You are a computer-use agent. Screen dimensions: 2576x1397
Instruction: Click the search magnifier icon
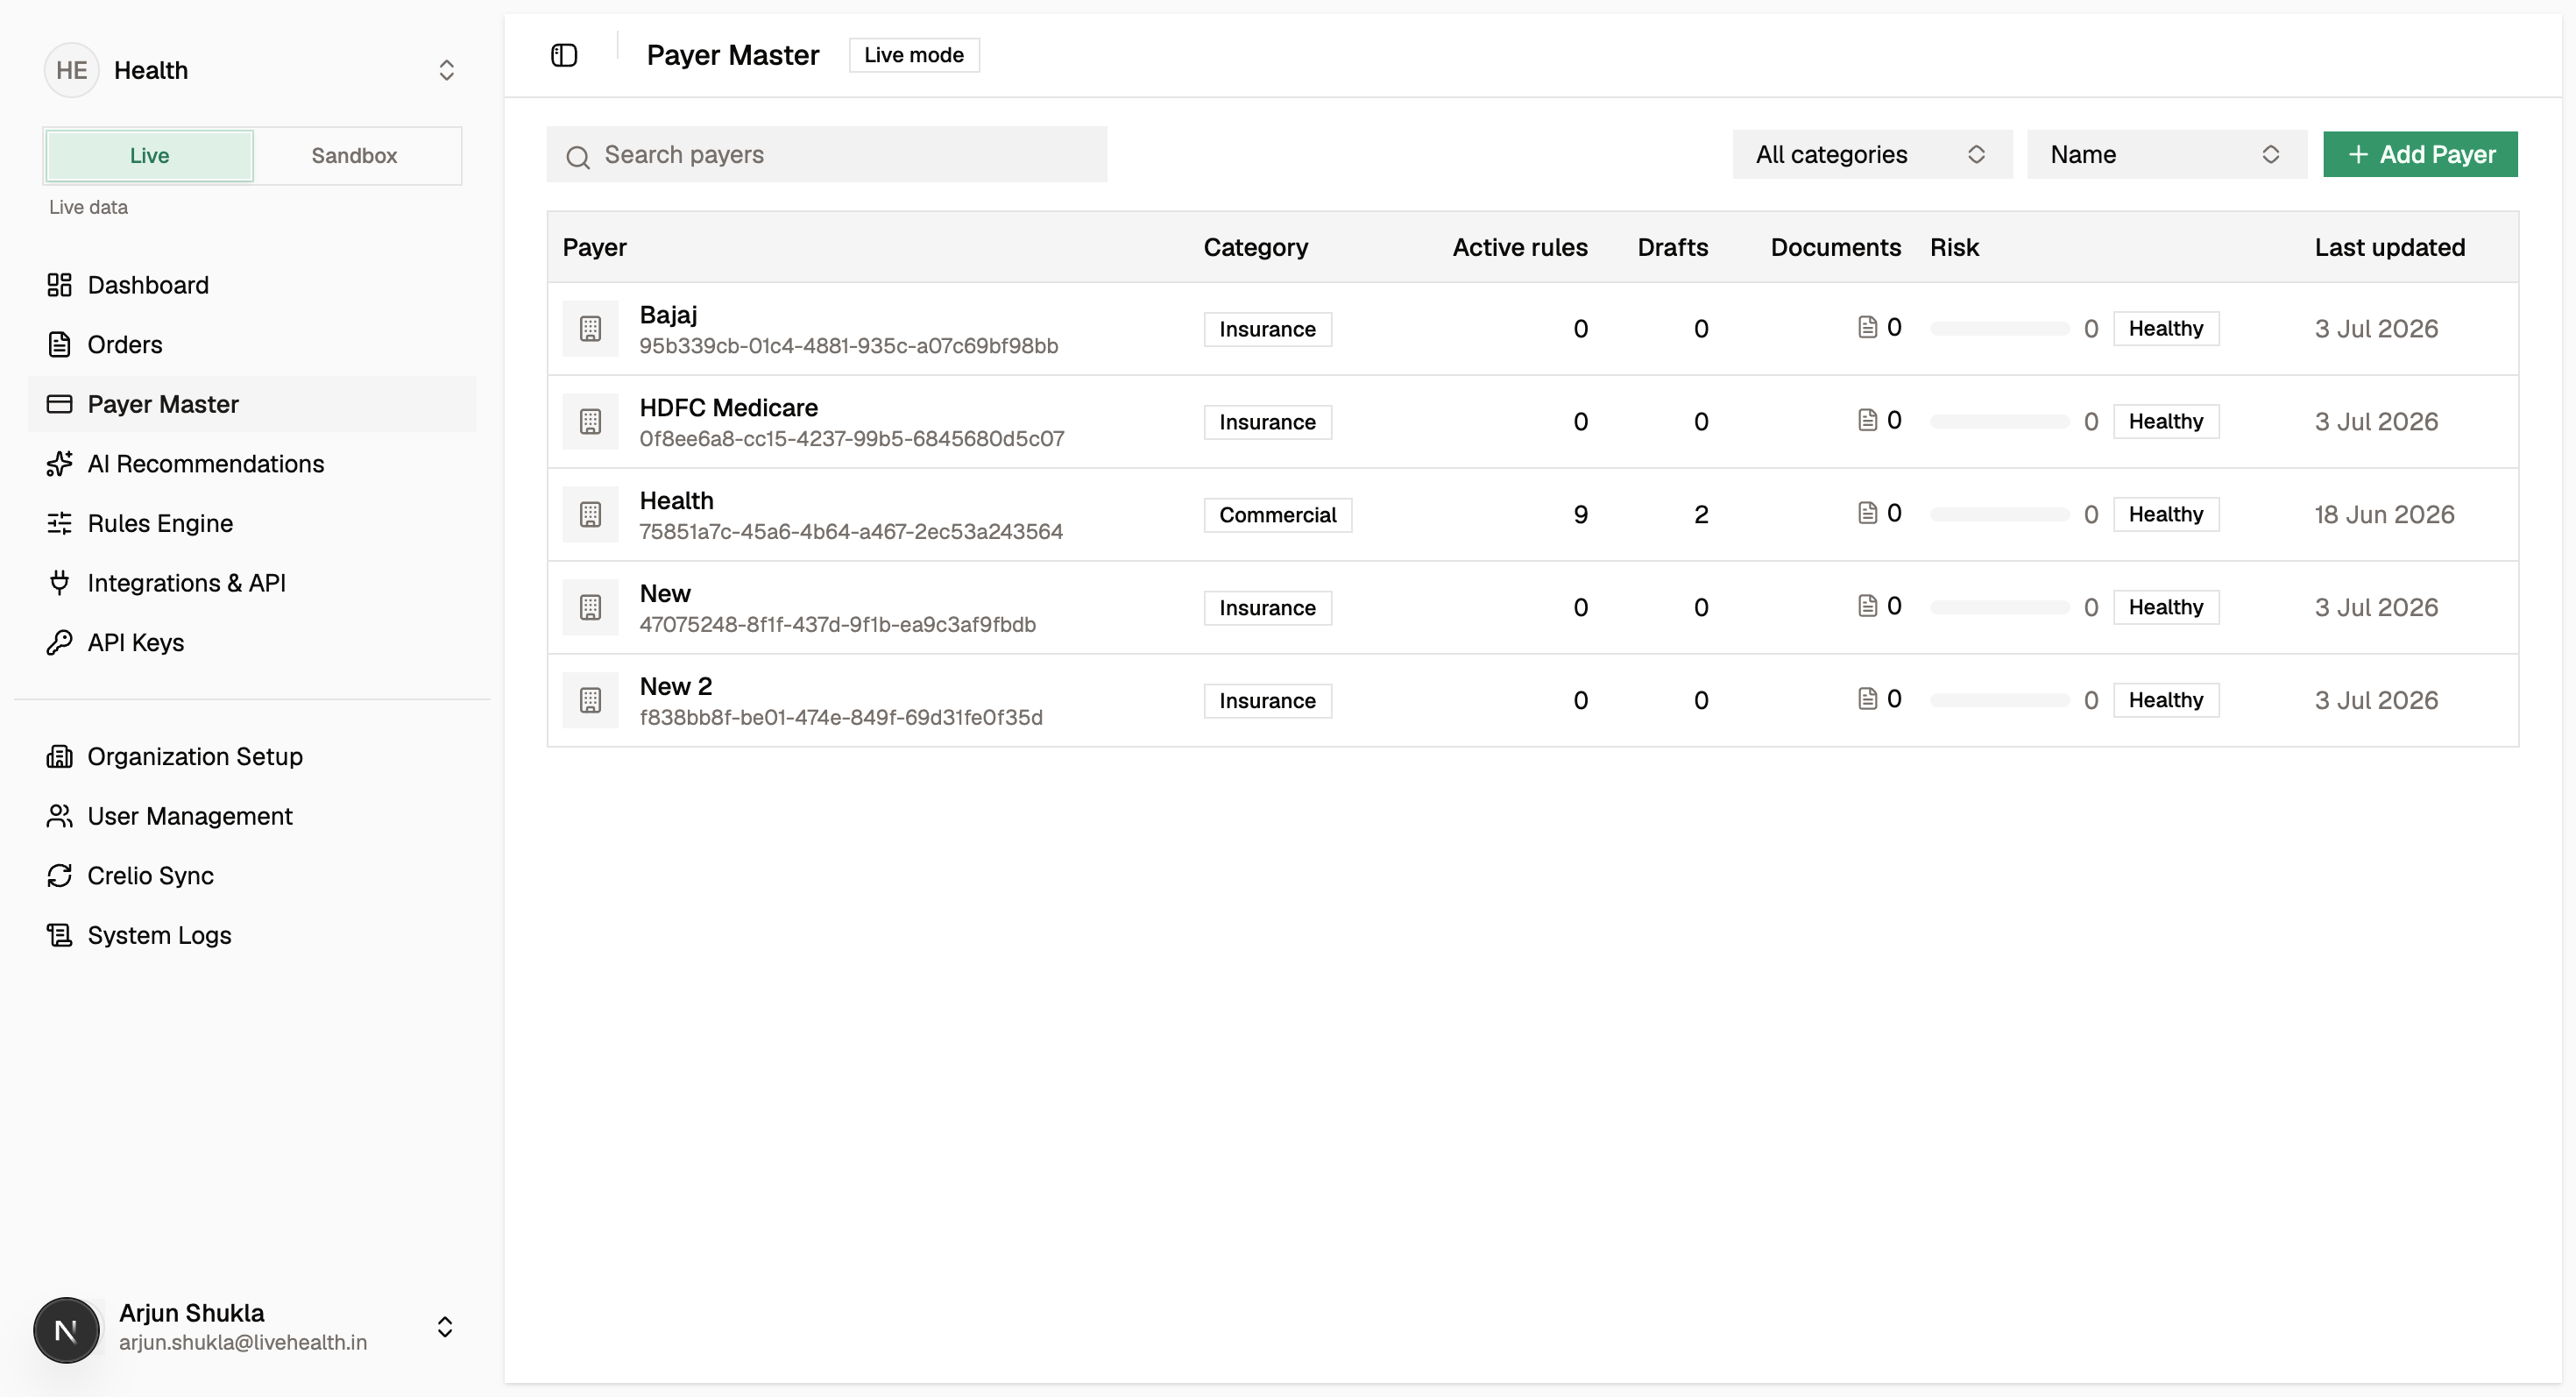(577, 156)
